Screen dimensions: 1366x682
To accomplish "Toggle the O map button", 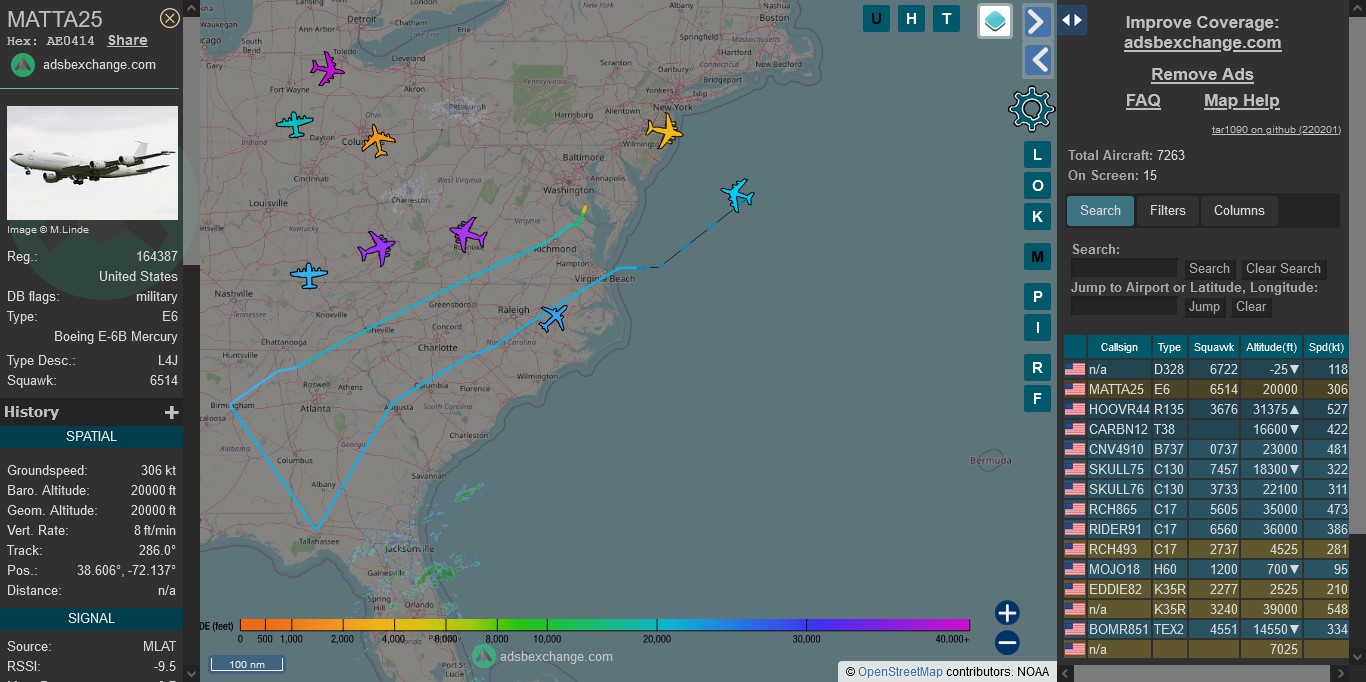I will click(1037, 186).
